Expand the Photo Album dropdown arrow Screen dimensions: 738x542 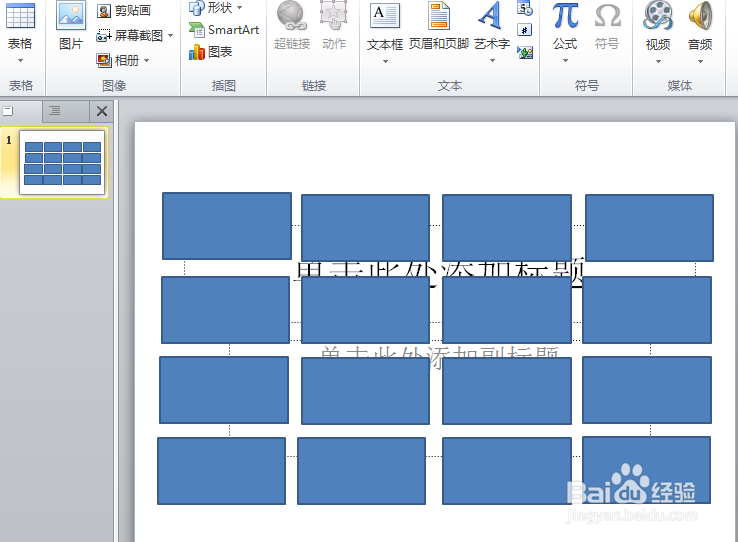pos(146,60)
